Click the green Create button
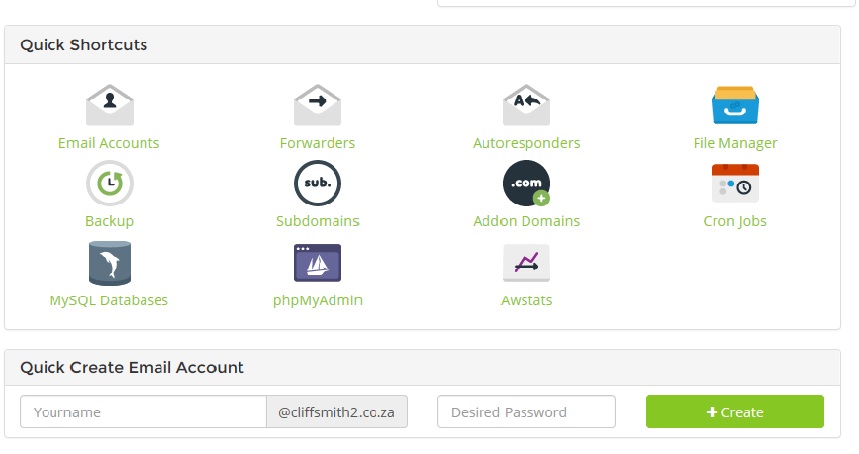Viewport: 859px width, 454px height. 735,412
